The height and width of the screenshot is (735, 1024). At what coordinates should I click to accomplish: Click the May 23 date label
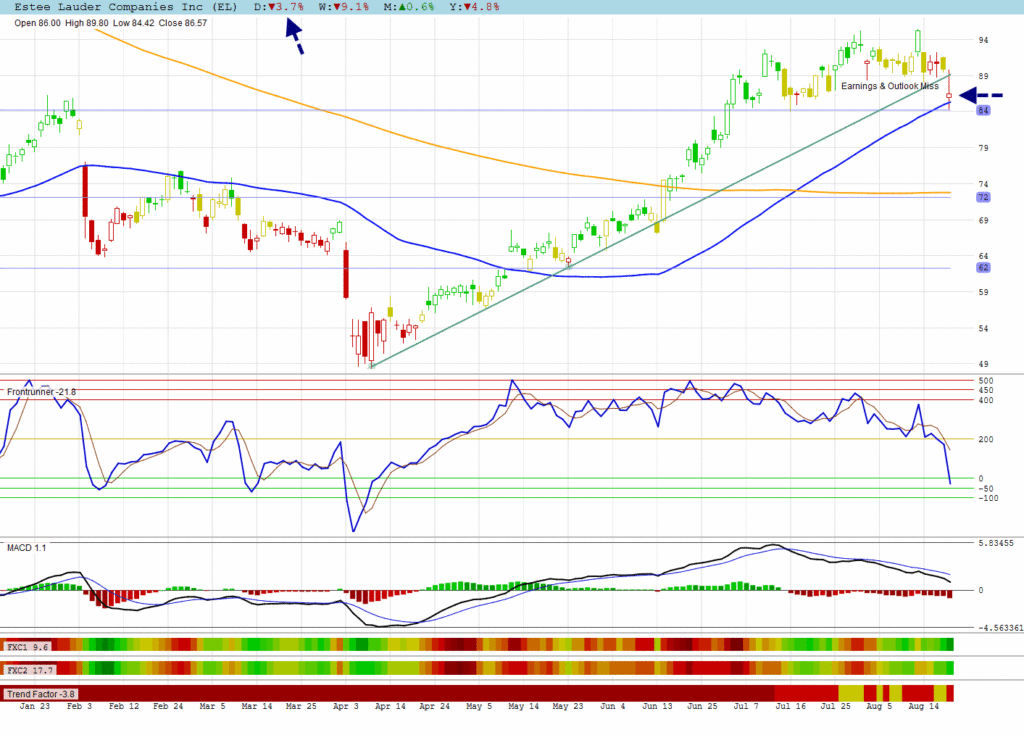point(568,706)
